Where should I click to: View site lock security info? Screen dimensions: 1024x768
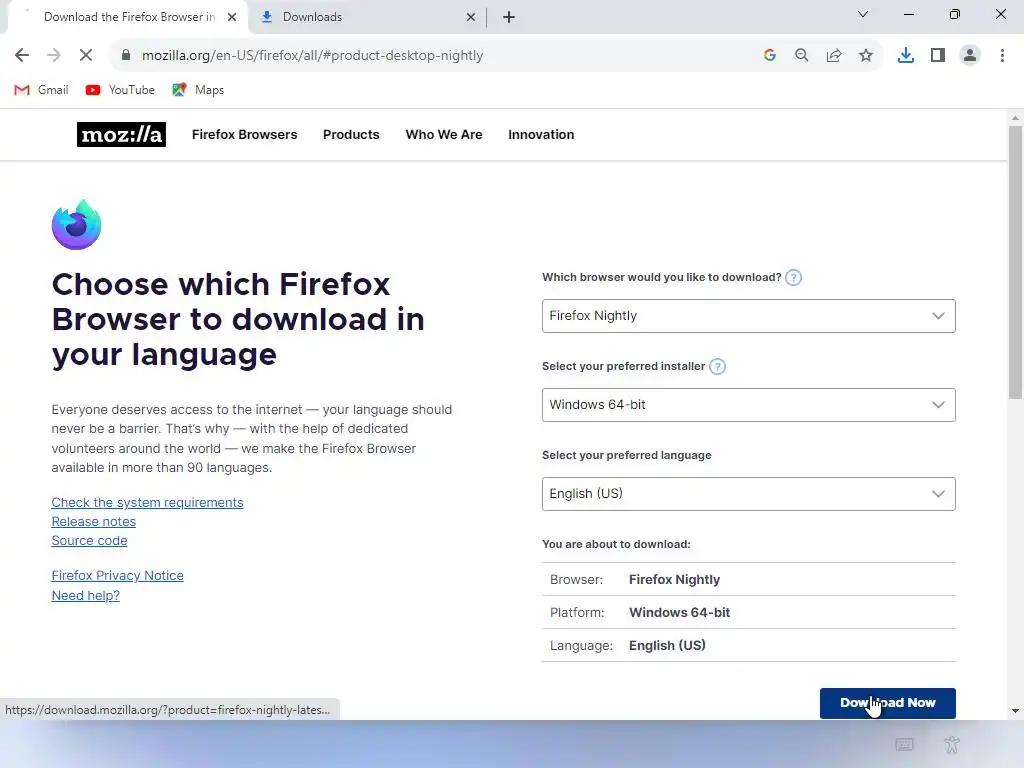pyautogui.click(x=126, y=56)
